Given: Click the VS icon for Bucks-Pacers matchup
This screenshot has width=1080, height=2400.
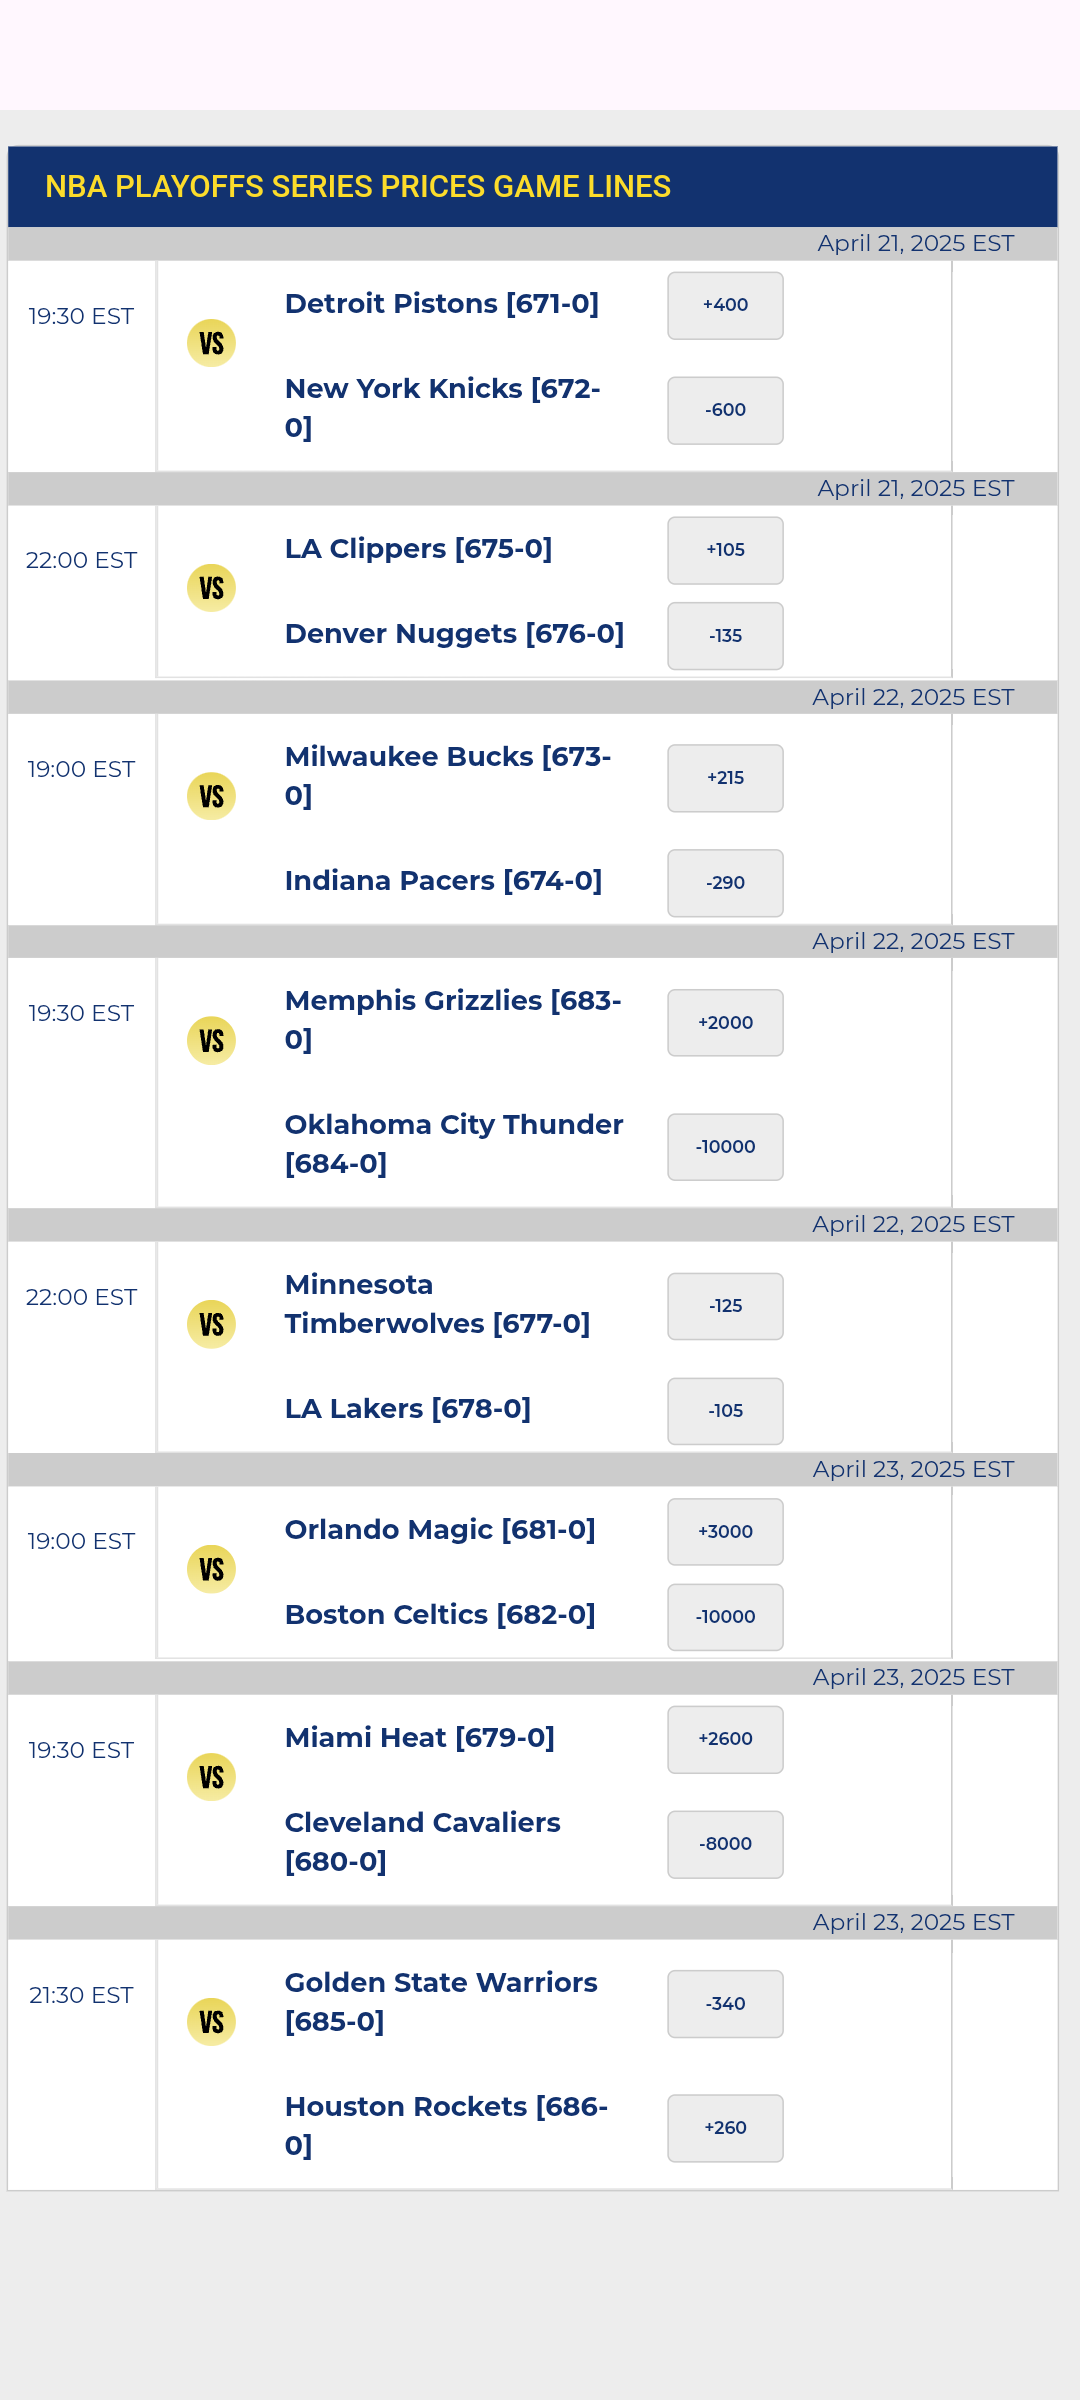Looking at the screenshot, I should [x=211, y=796].
